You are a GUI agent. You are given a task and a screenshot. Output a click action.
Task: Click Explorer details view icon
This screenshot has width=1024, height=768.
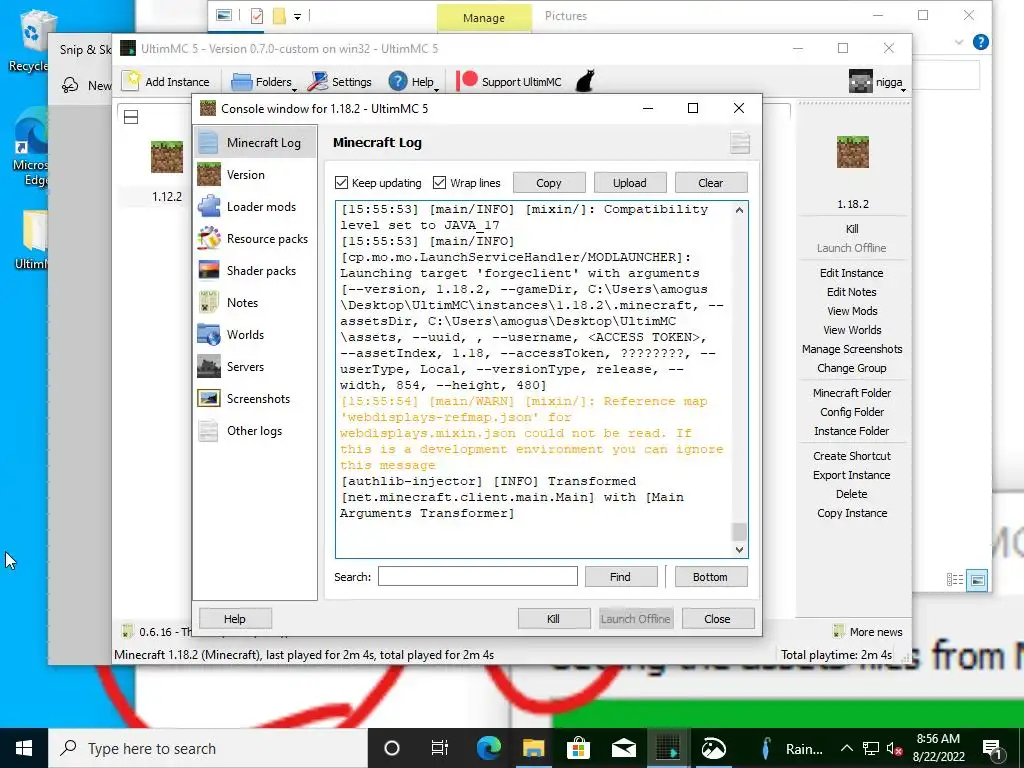pos(955,579)
